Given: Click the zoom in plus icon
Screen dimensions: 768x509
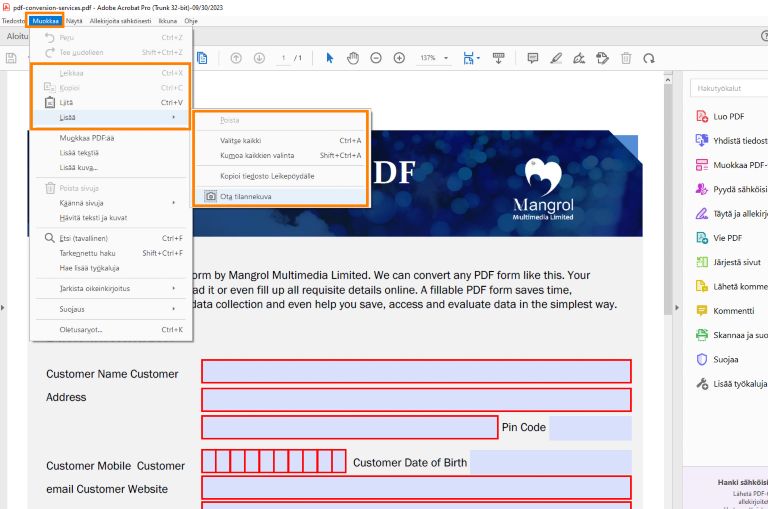Looking at the screenshot, I should [x=399, y=58].
